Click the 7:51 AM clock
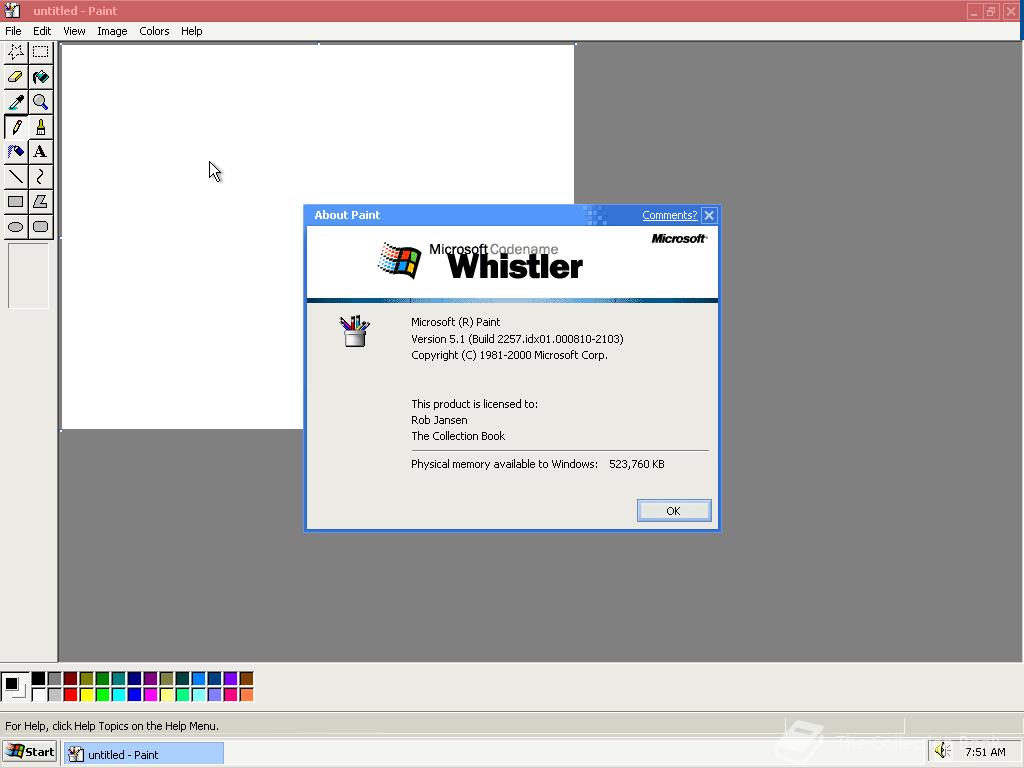The height and width of the screenshot is (768, 1024). [985, 752]
